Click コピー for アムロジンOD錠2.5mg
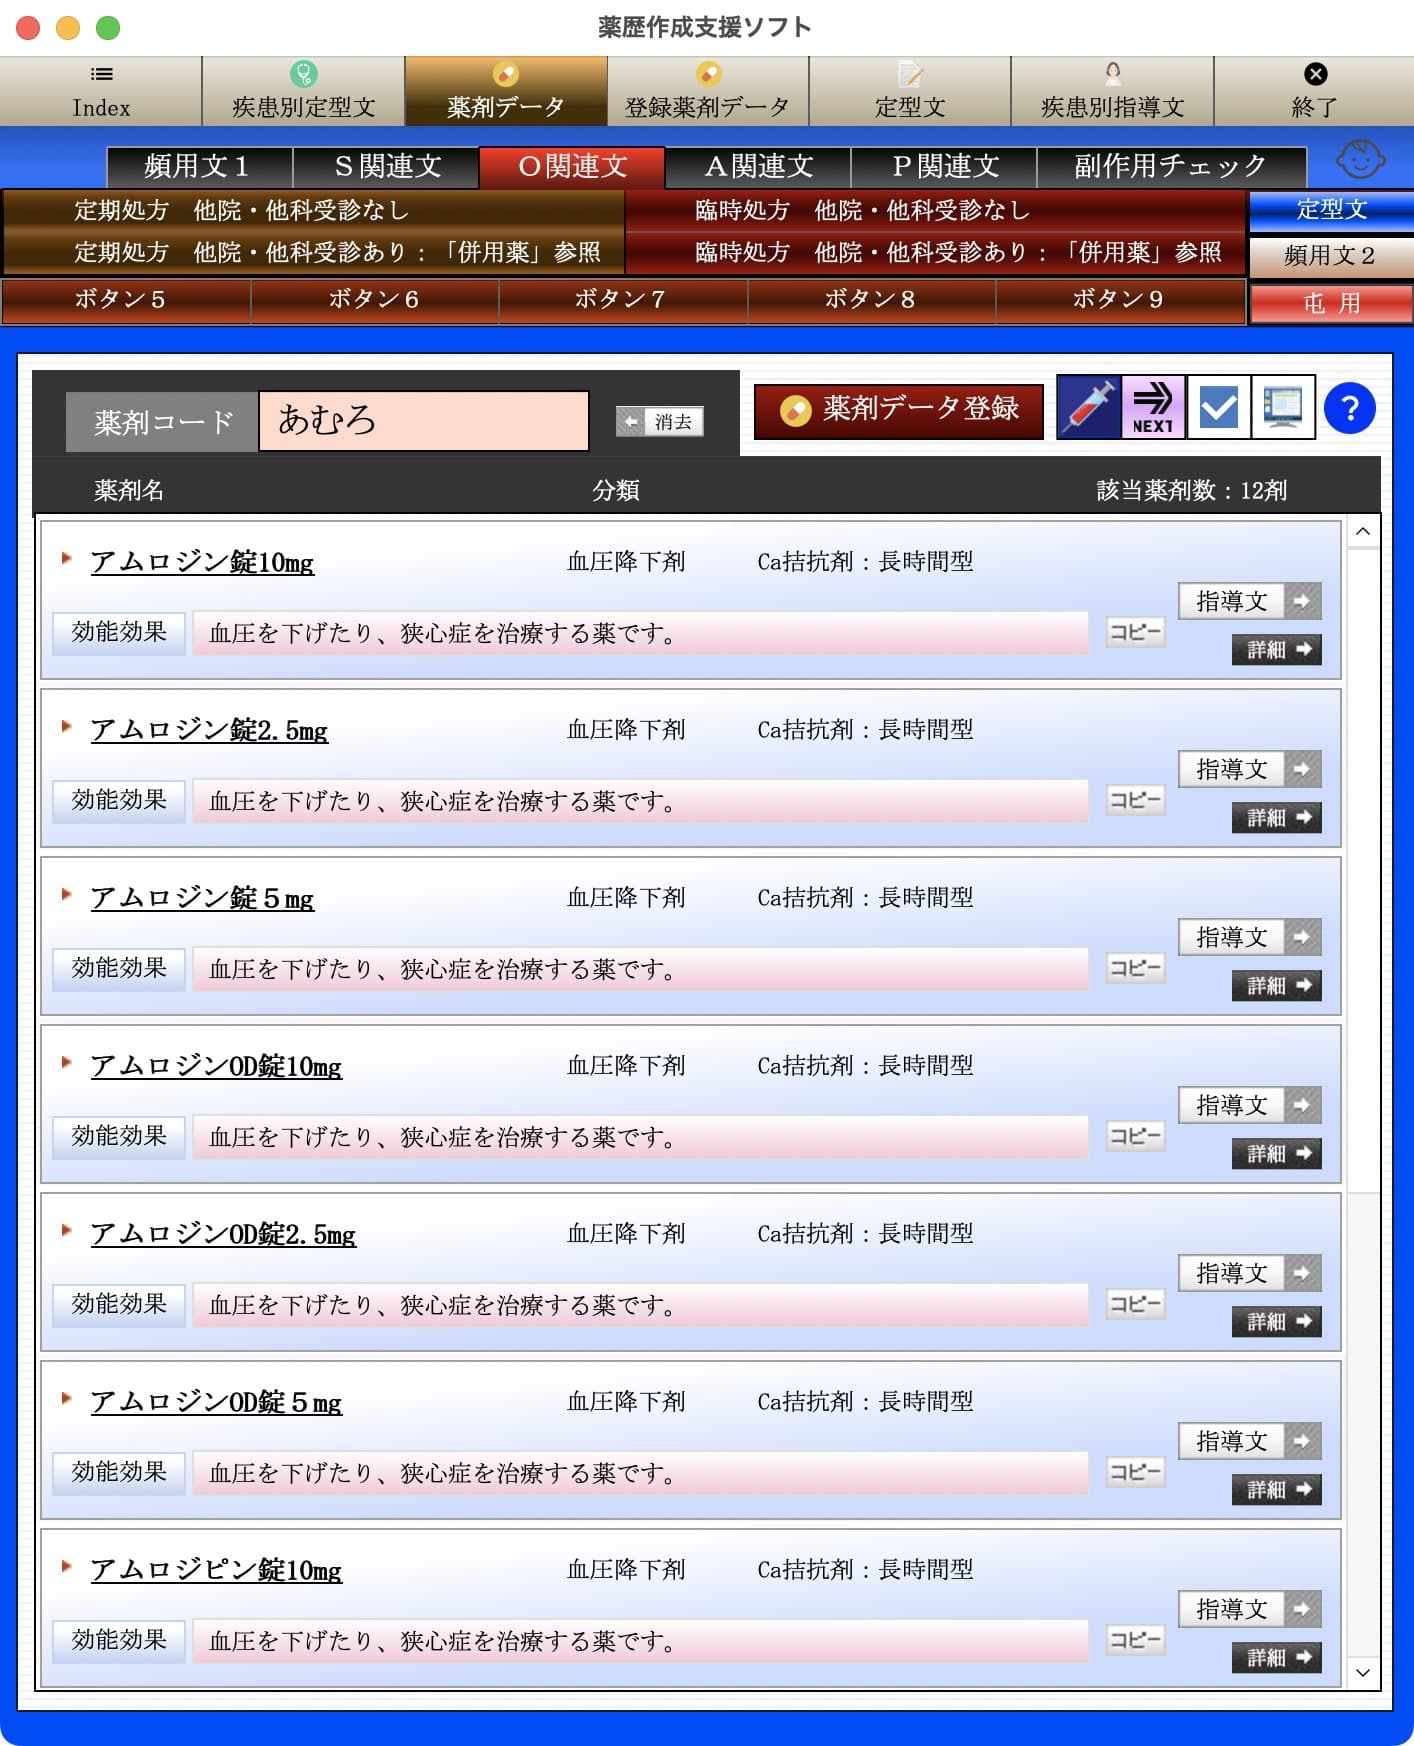The image size is (1414, 1746). pos(1135,1304)
